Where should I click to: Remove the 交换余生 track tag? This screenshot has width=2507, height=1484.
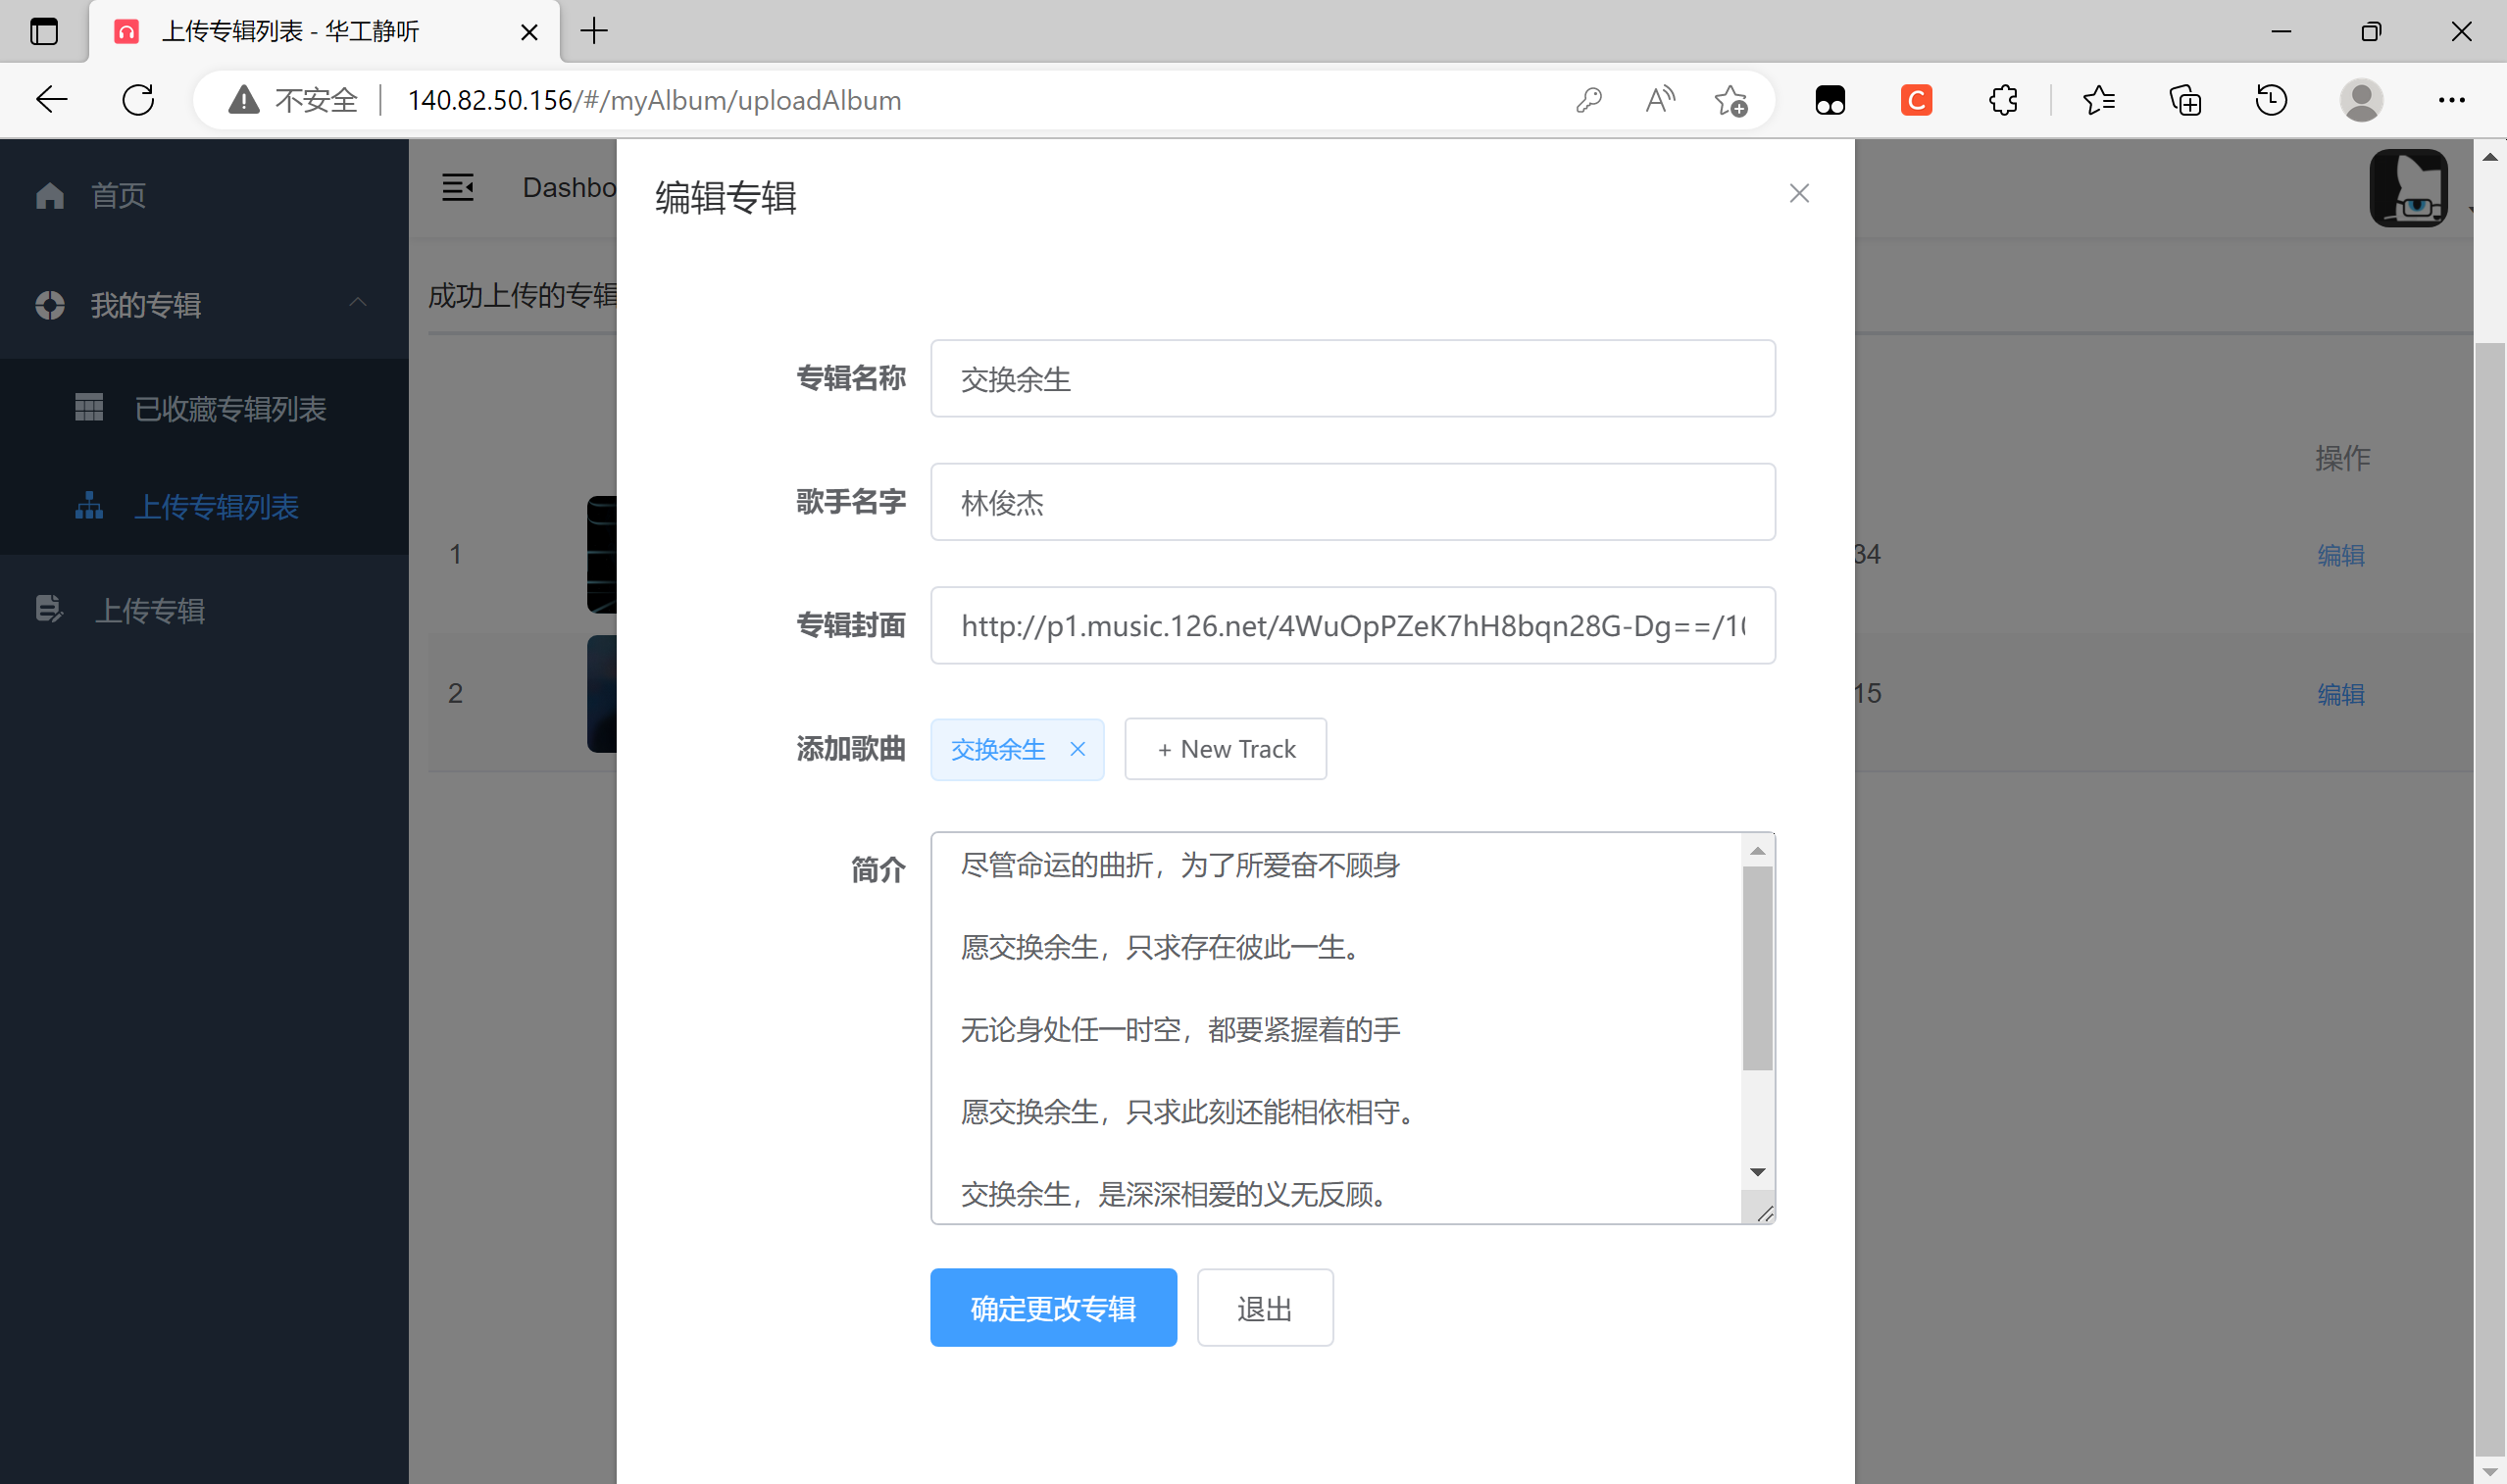[x=1078, y=749]
